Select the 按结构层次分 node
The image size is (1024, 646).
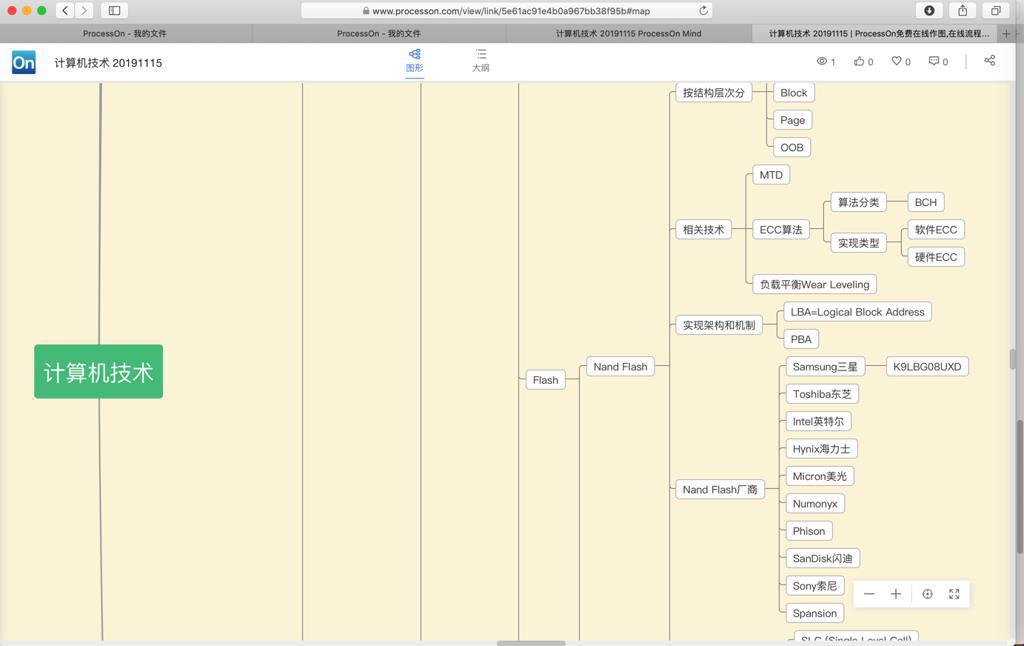coord(714,93)
